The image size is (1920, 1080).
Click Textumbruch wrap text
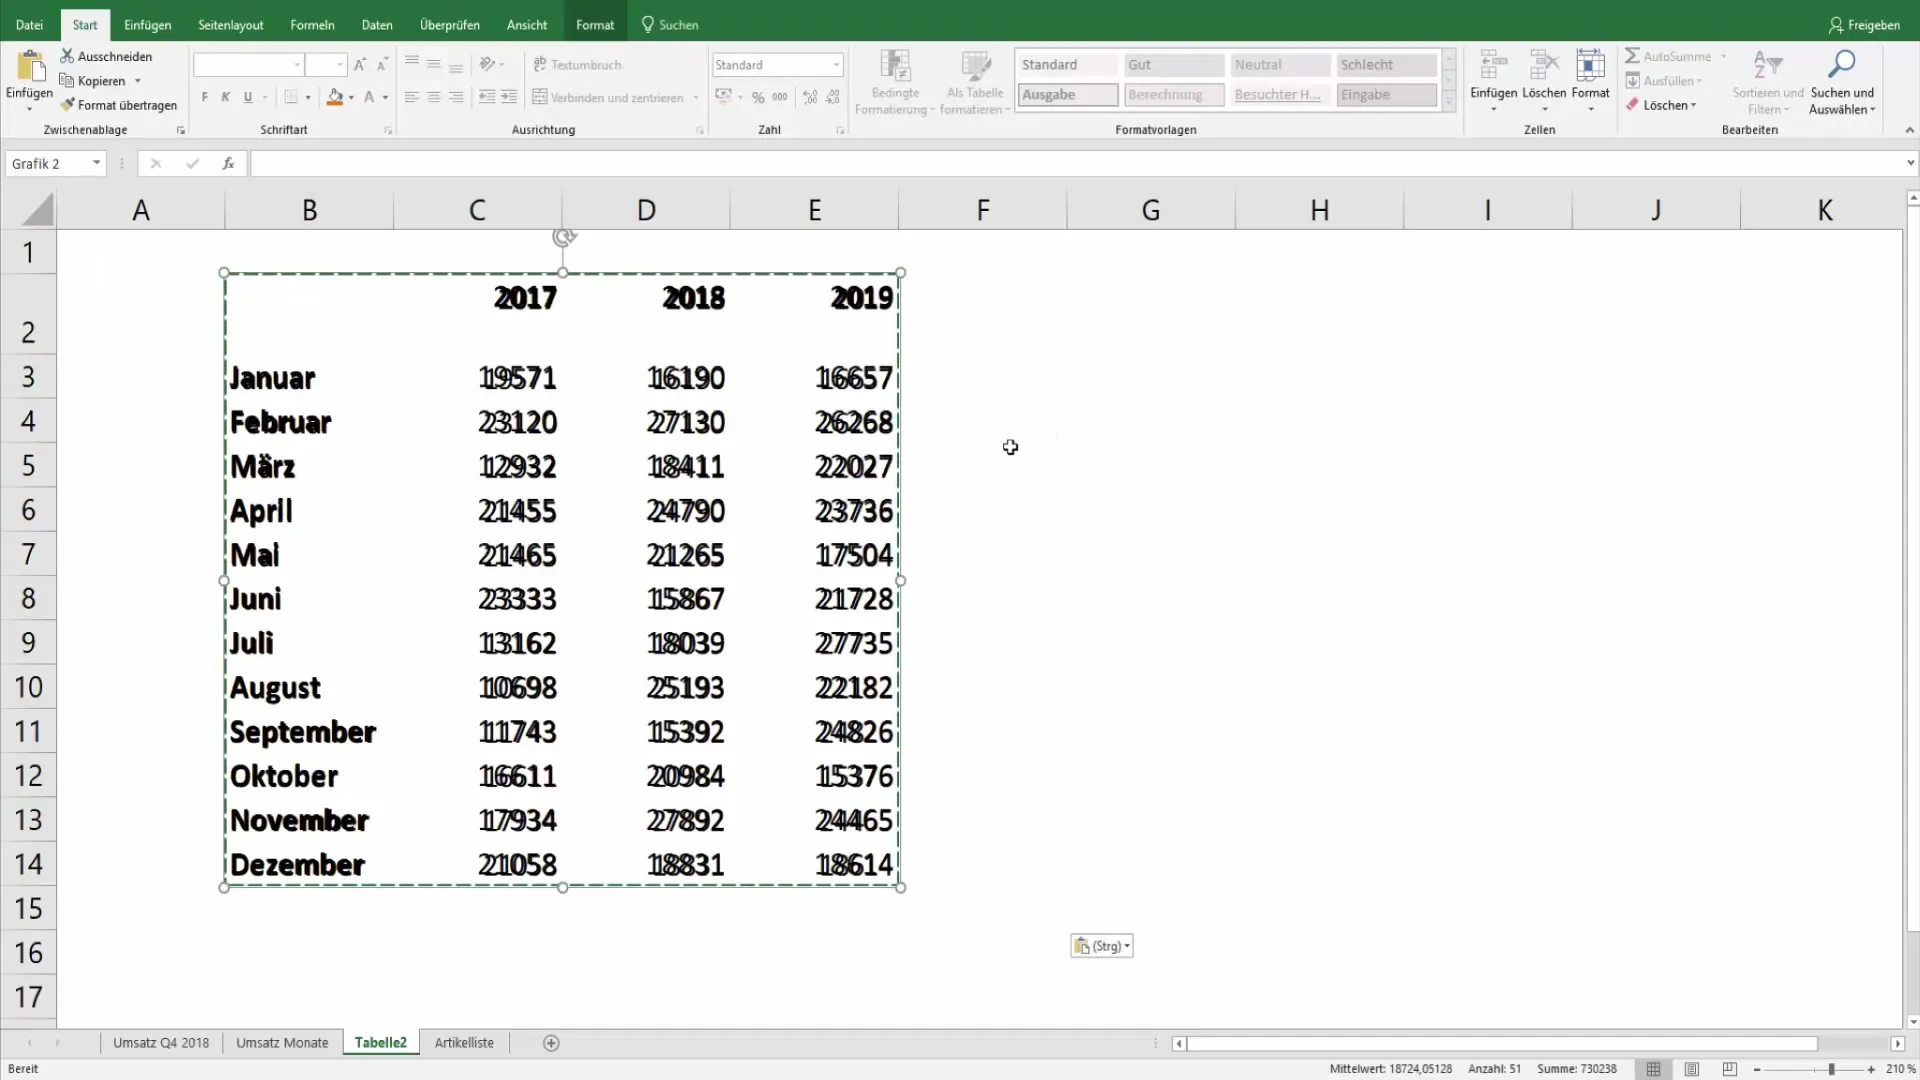tap(577, 65)
